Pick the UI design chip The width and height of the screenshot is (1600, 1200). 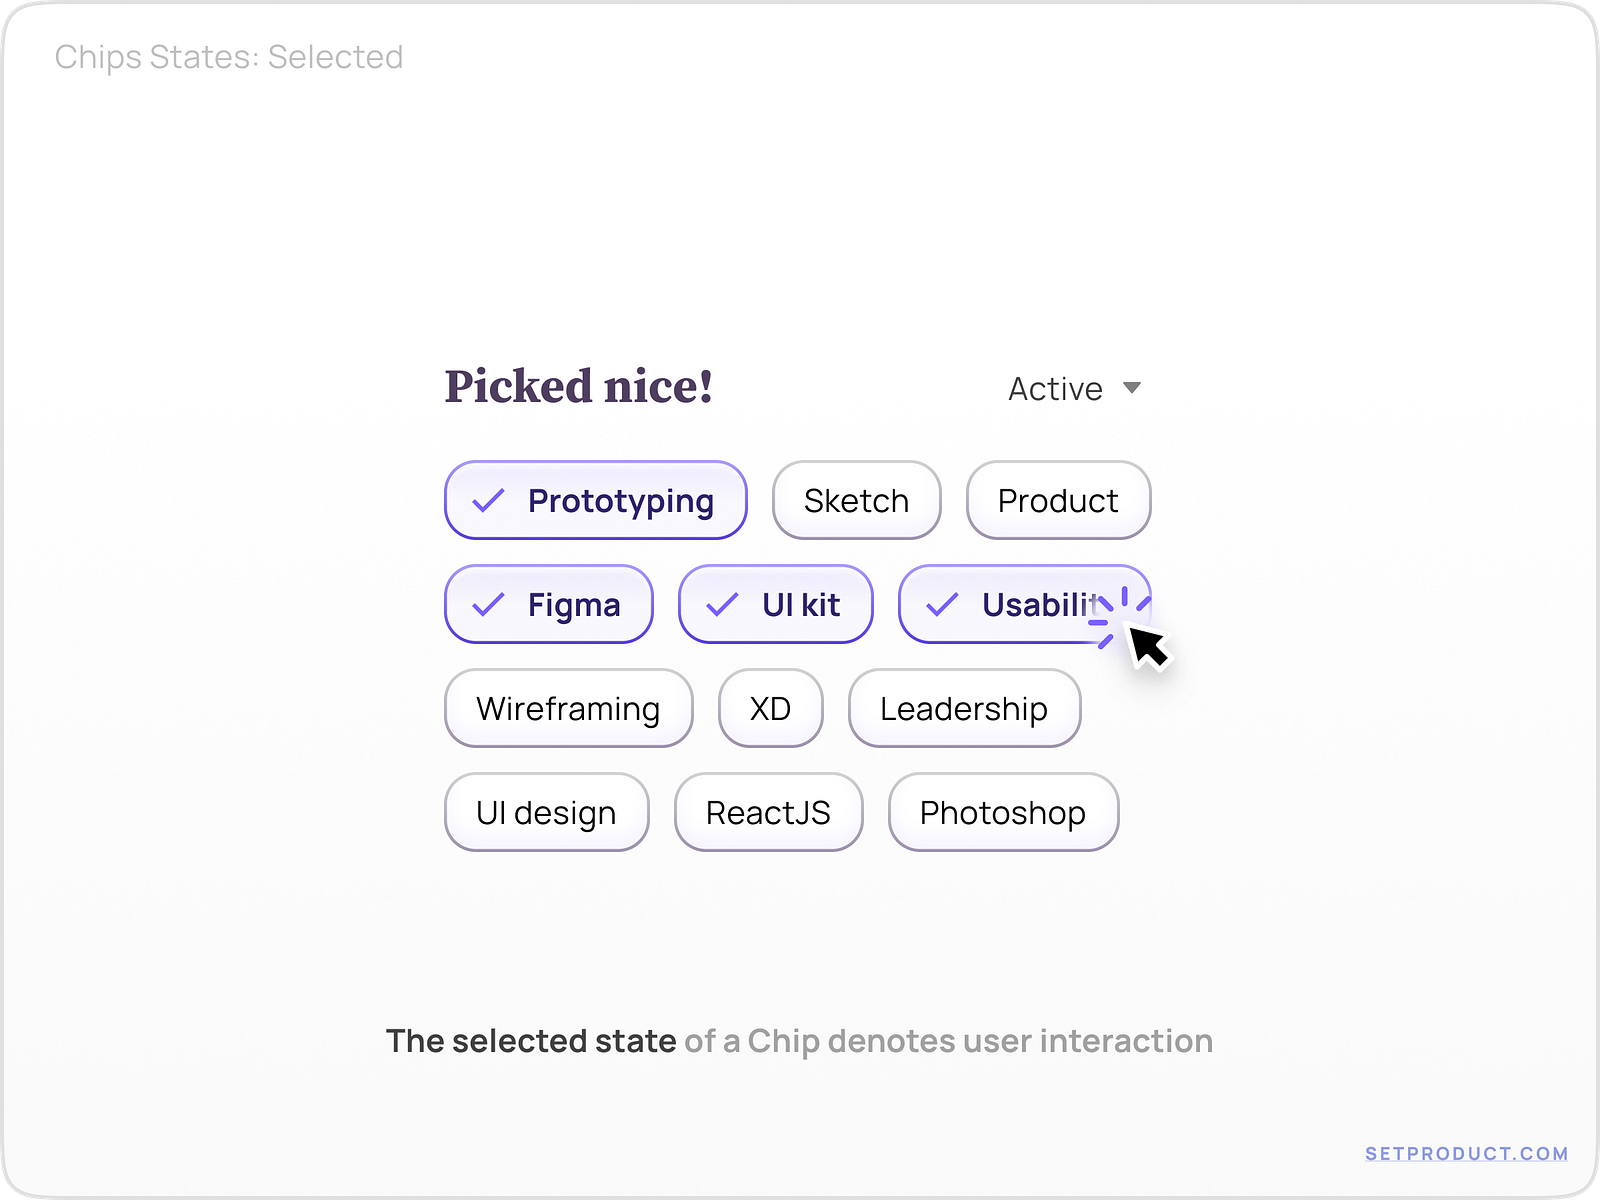click(x=546, y=812)
